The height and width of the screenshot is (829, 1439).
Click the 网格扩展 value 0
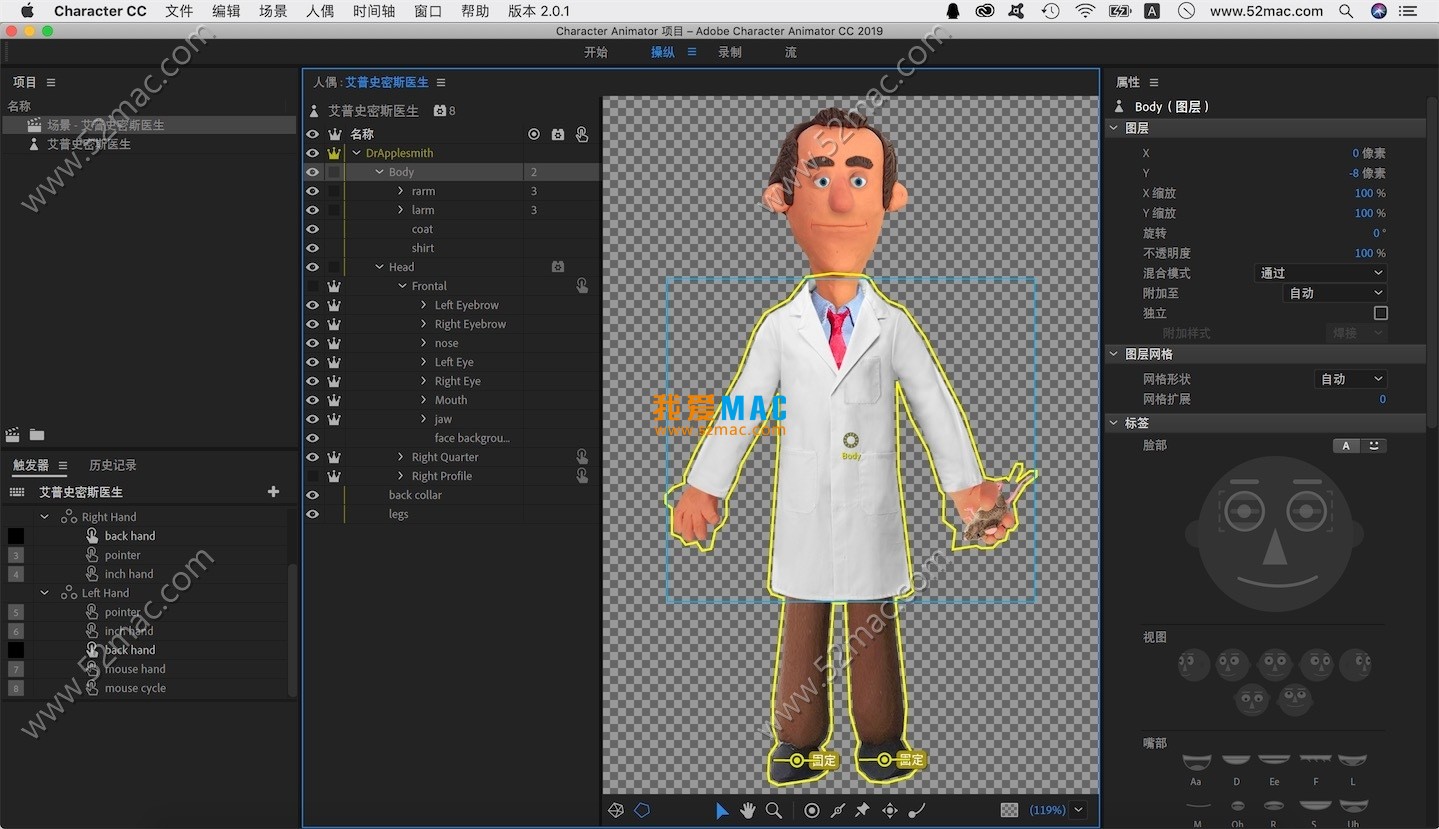1383,399
